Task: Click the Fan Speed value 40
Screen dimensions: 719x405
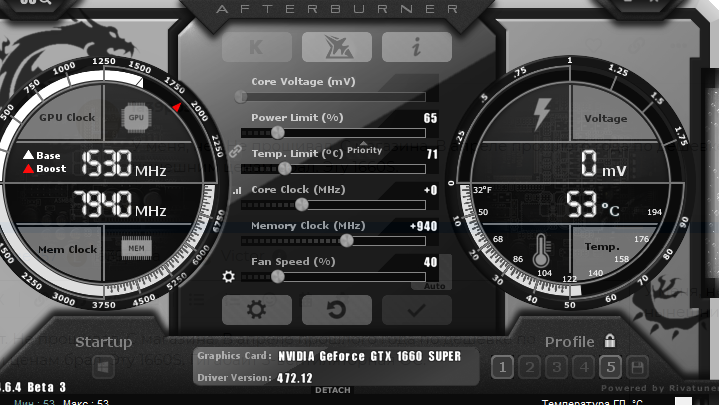Action: [430, 262]
